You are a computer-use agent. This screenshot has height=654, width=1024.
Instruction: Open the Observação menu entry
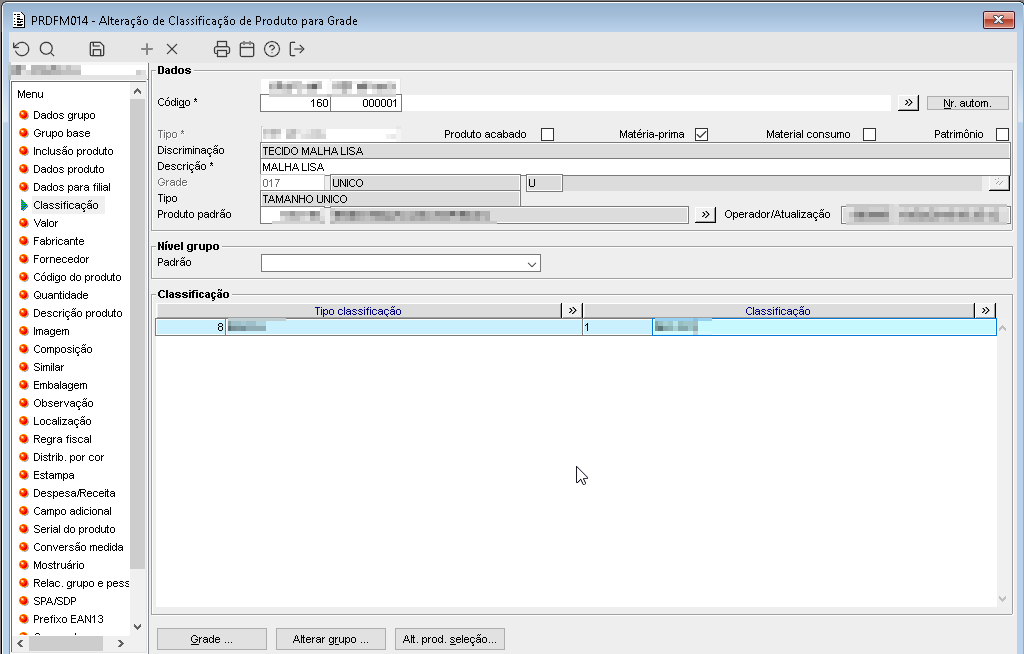pyautogui.click(x=63, y=403)
